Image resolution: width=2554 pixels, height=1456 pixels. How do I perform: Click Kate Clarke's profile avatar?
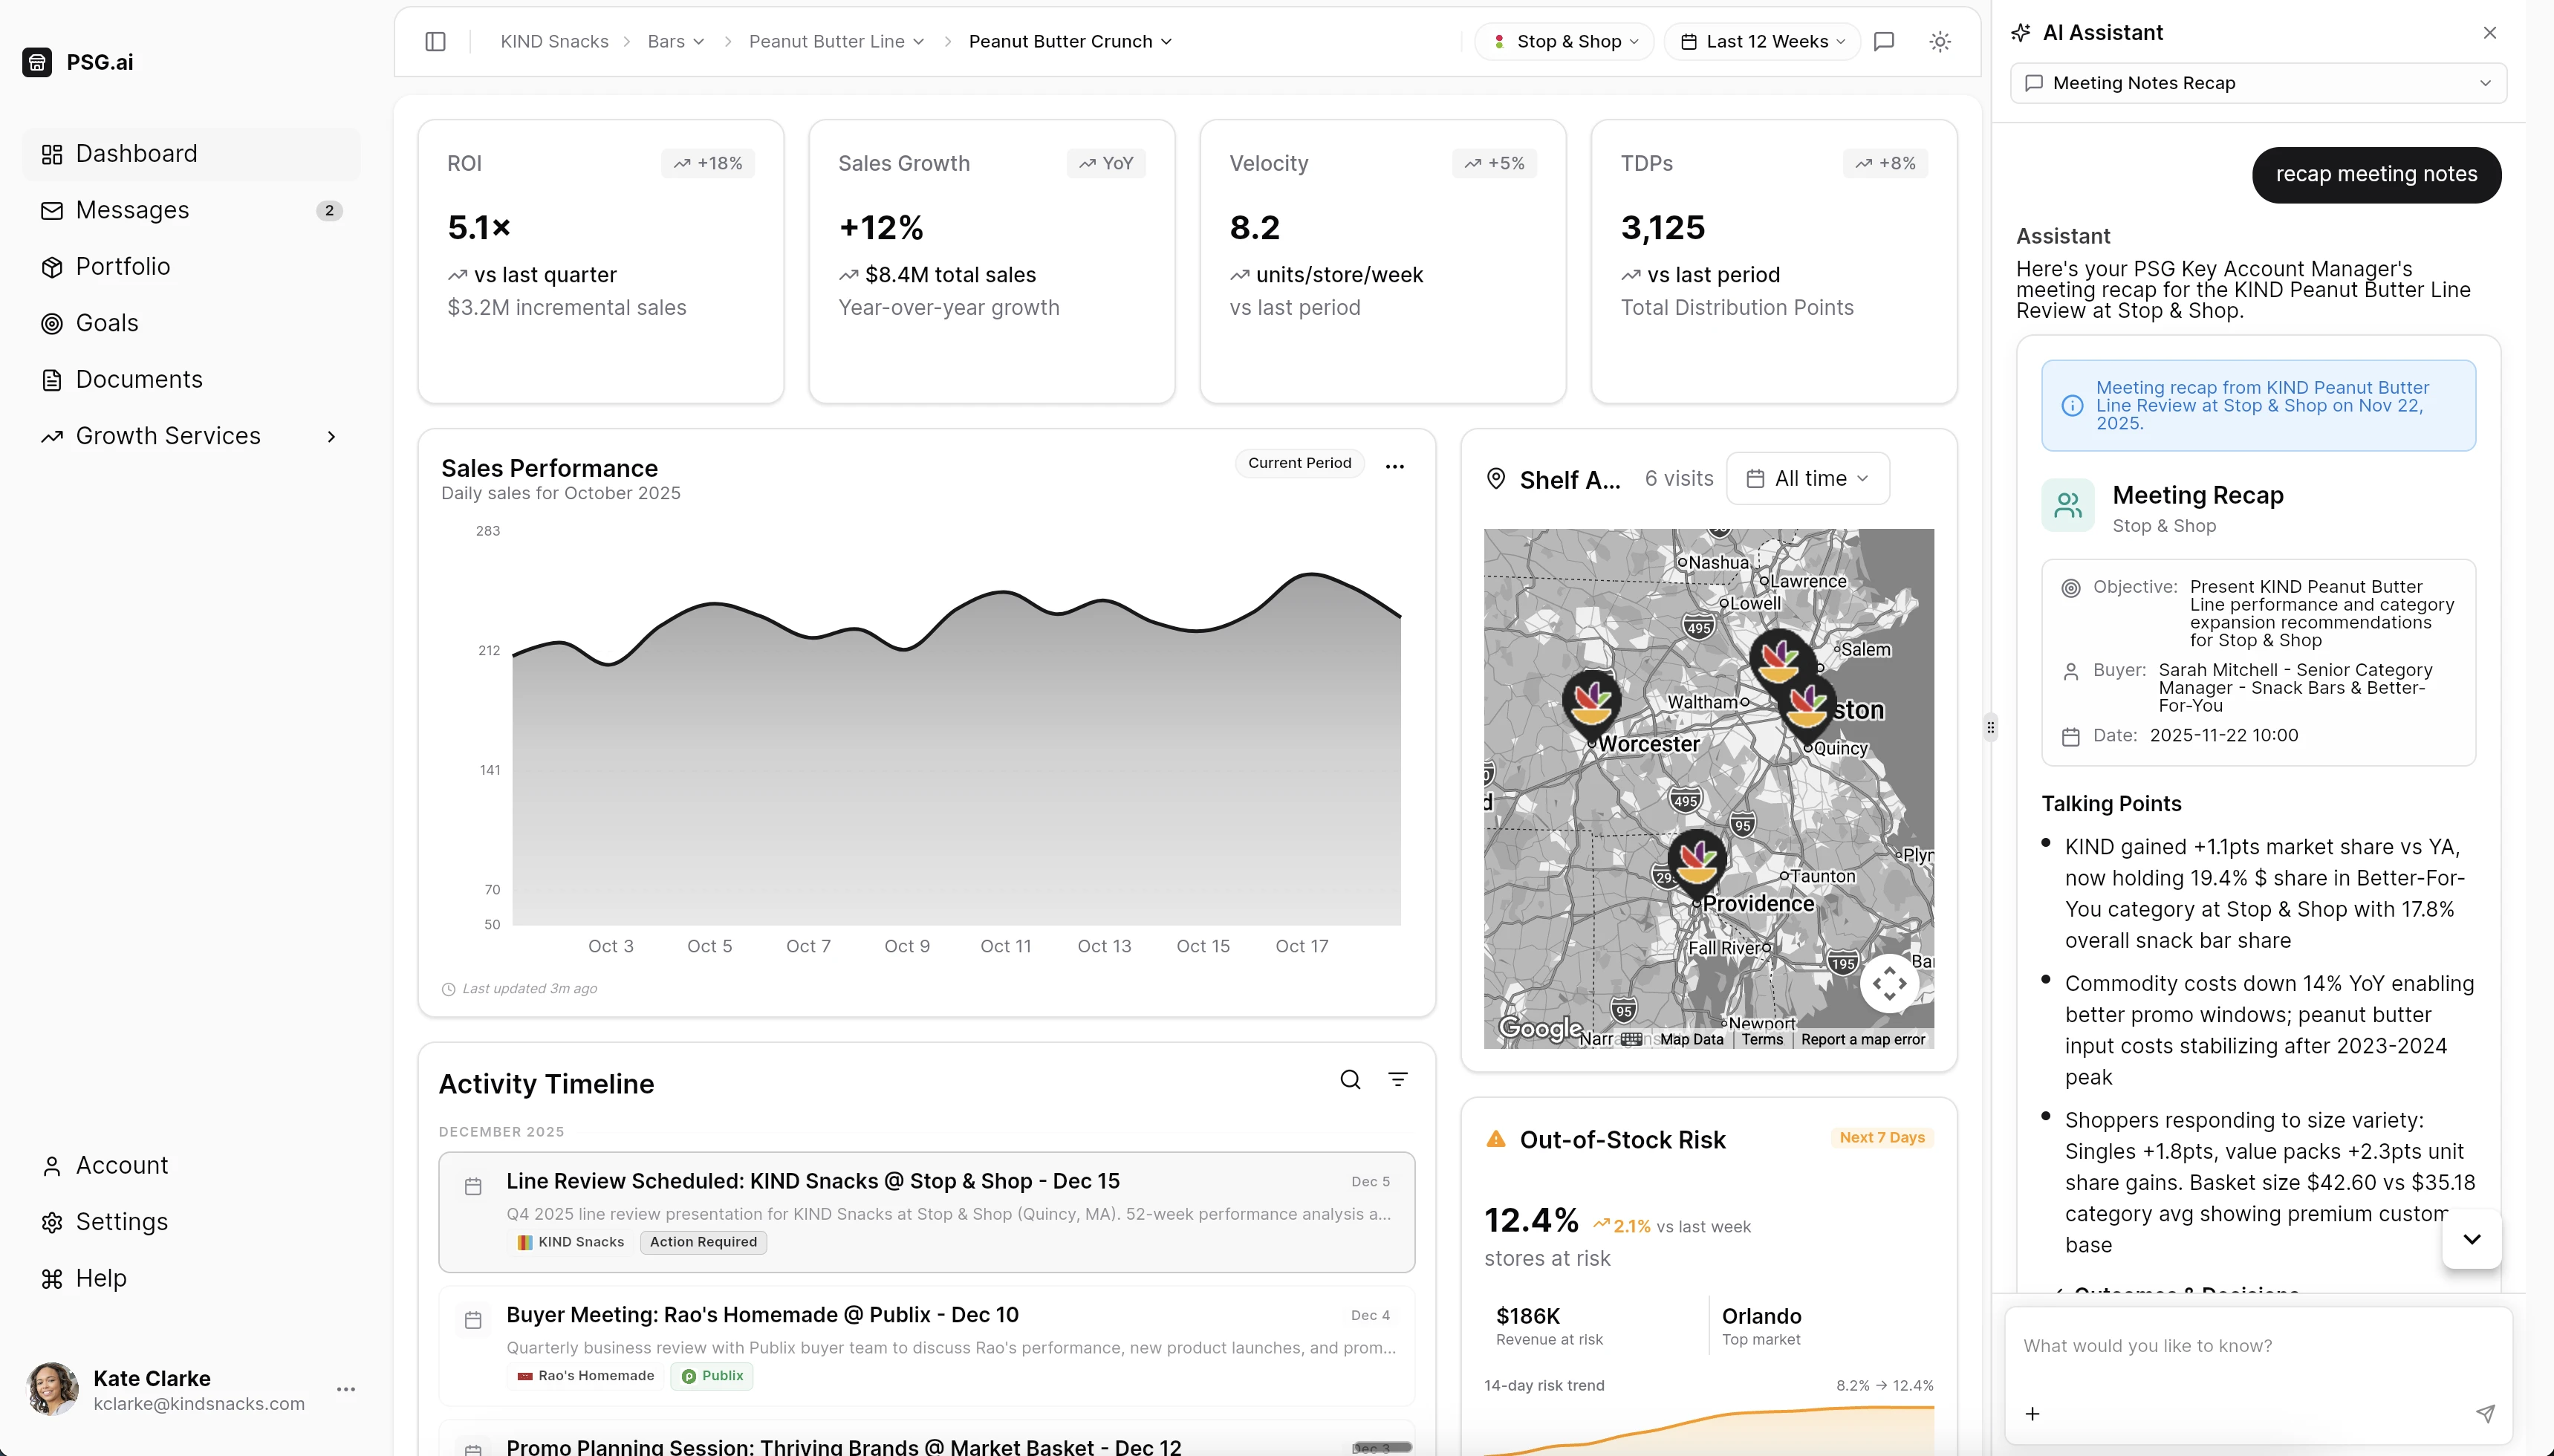[x=52, y=1389]
